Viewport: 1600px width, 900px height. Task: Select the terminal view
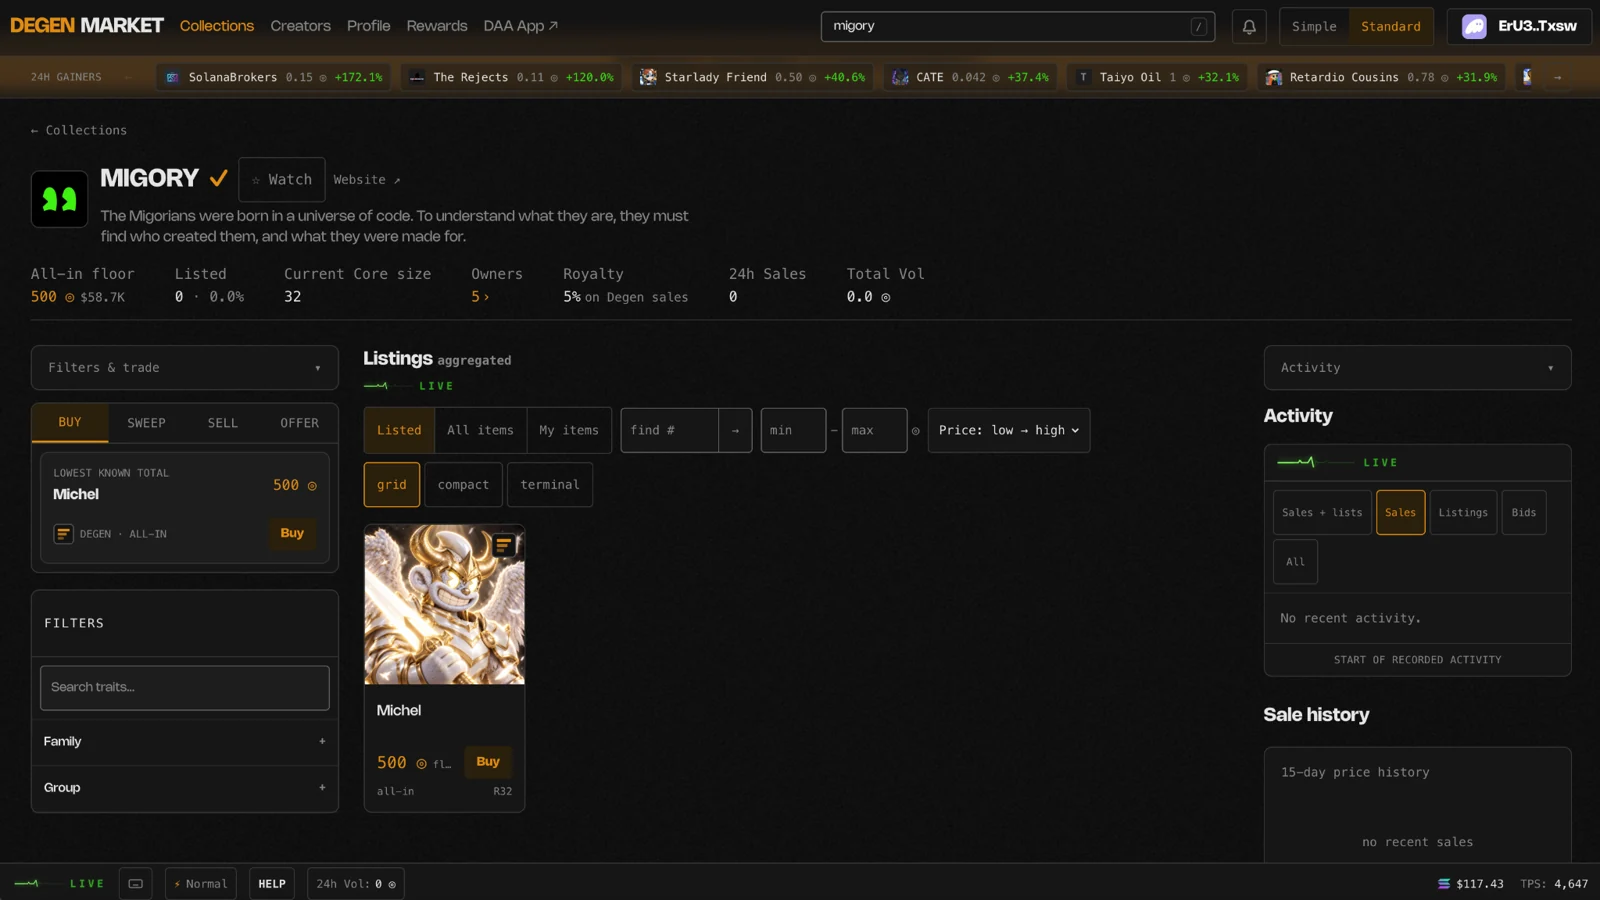coord(550,485)
